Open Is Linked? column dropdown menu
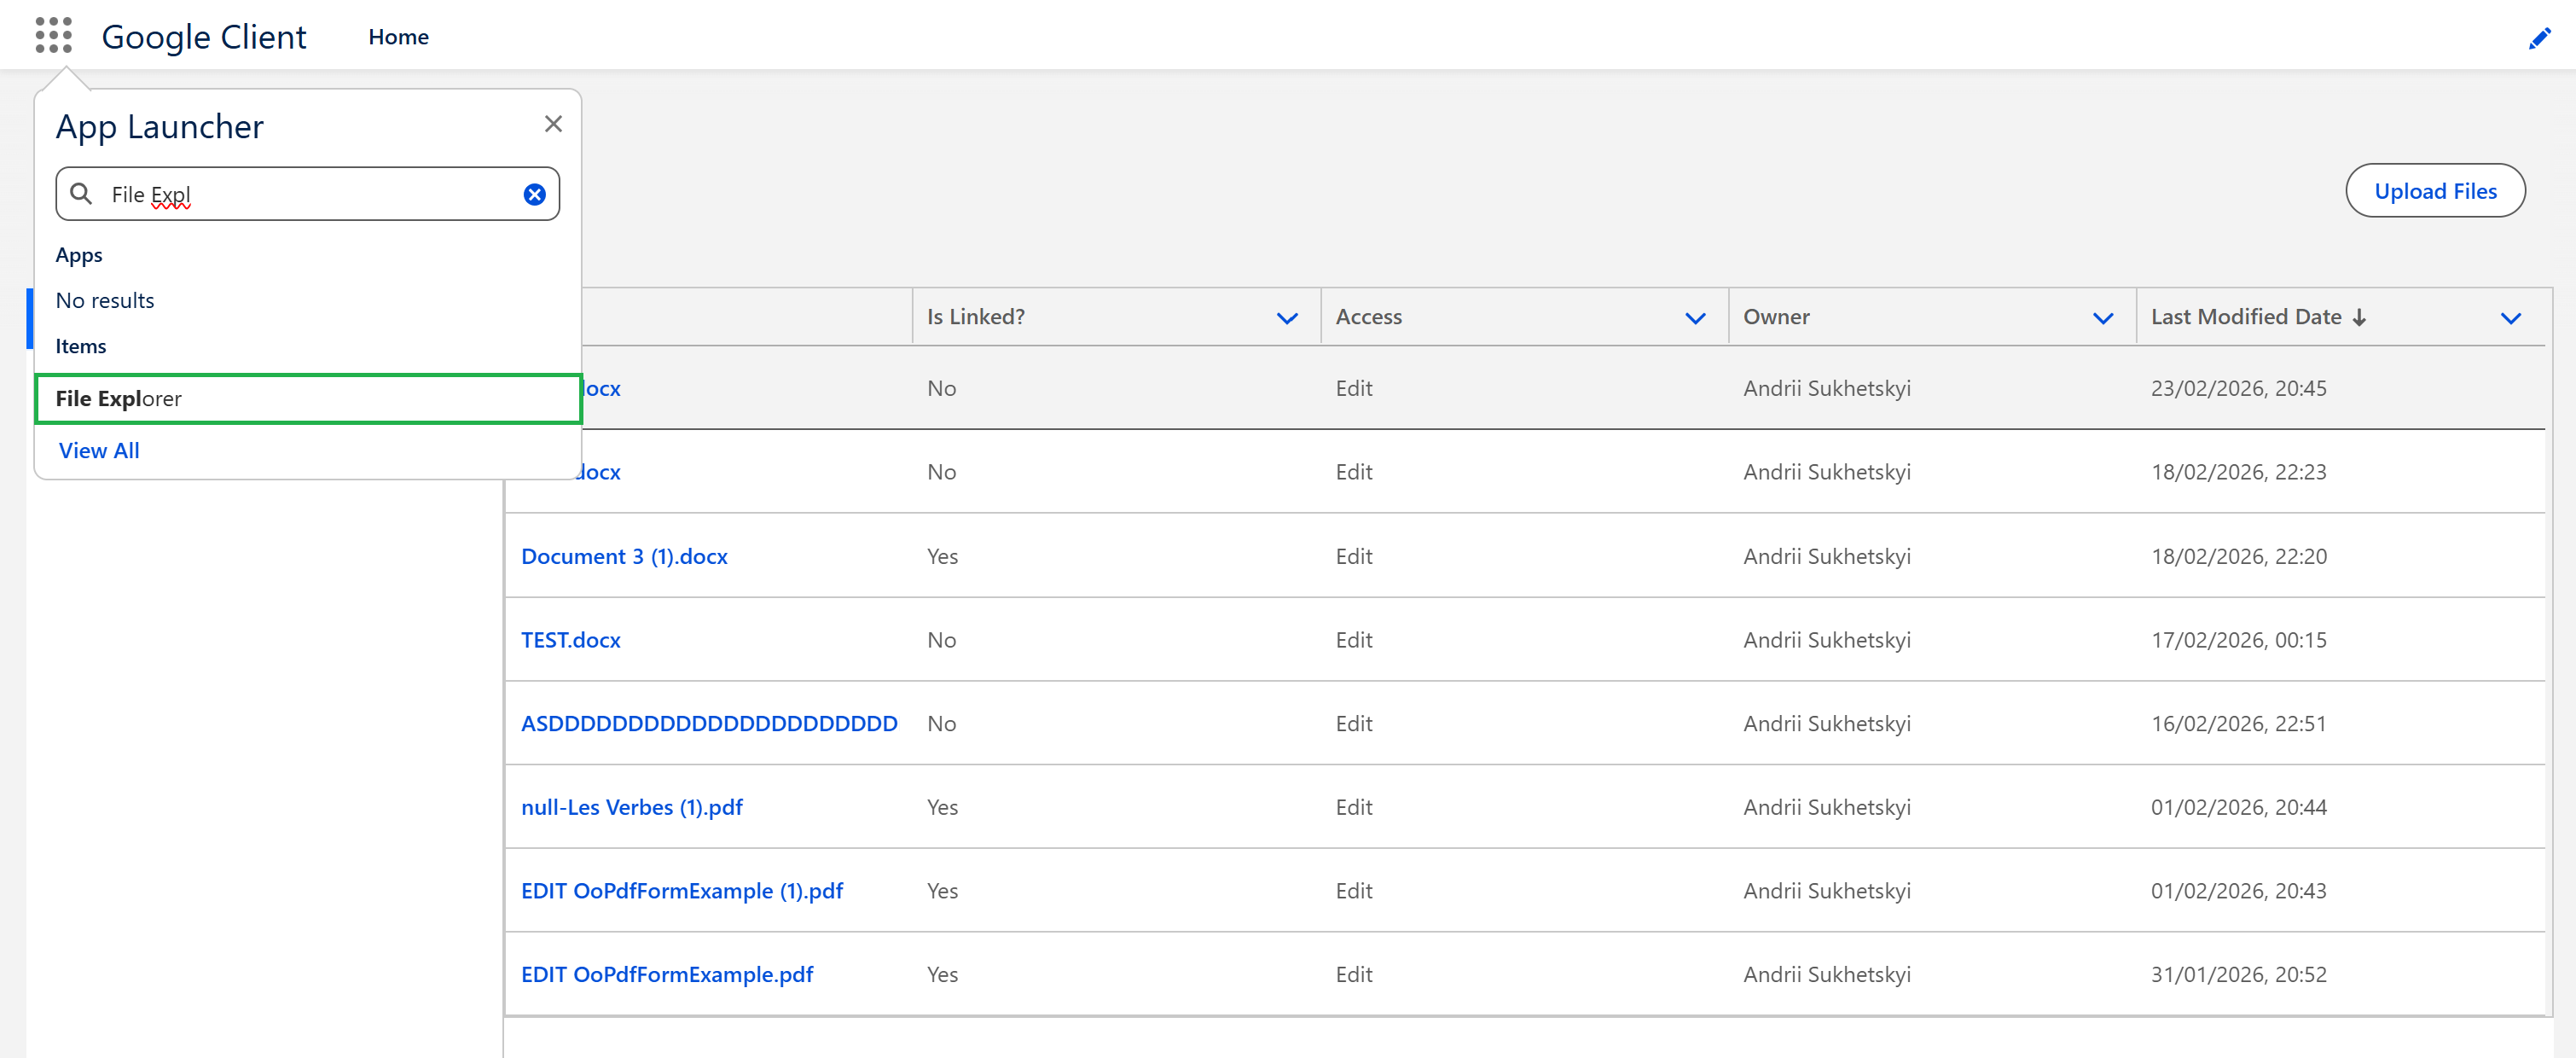 (1287, 318)
